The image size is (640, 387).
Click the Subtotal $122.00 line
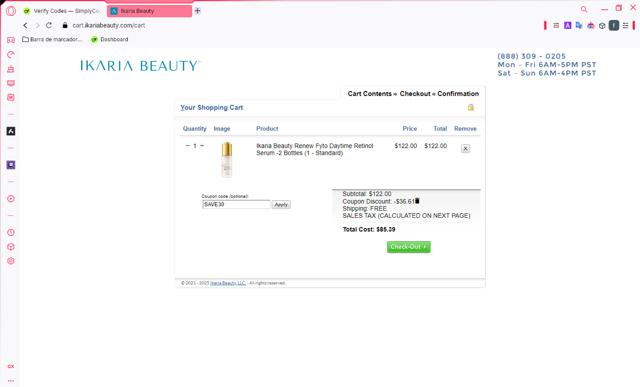(x=367, y=194)
